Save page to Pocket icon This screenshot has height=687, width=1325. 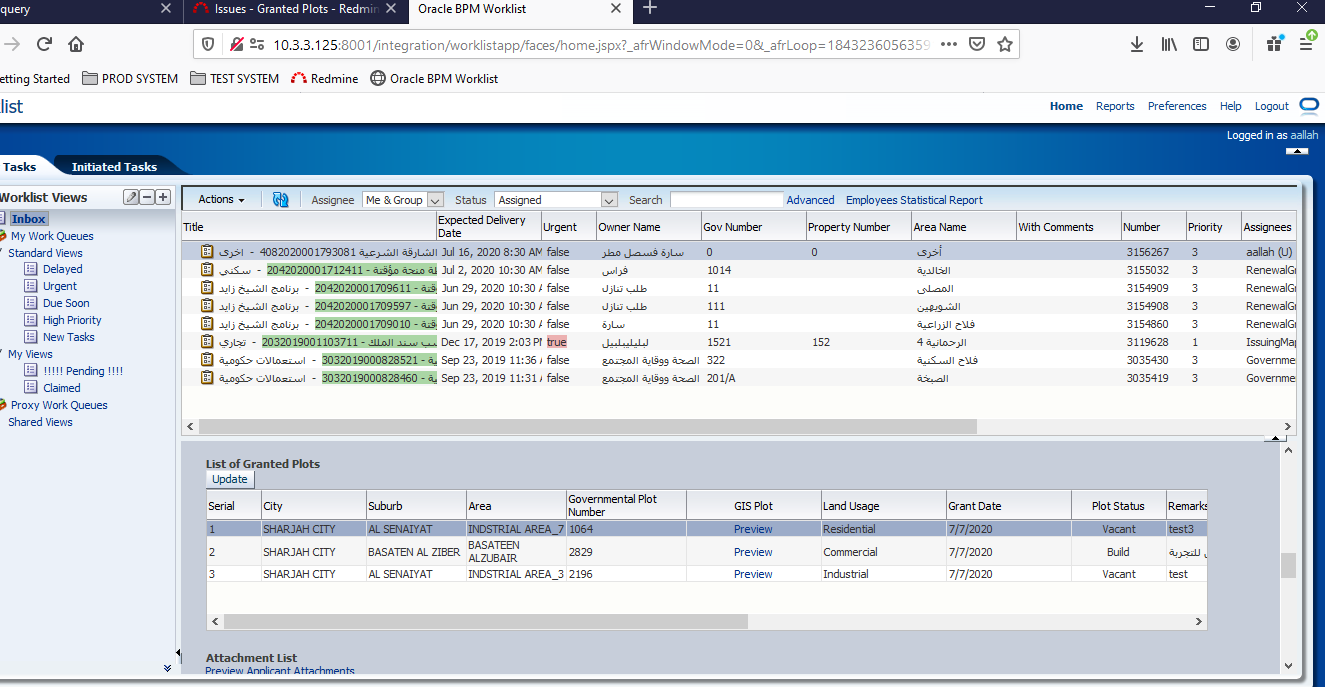977,44
